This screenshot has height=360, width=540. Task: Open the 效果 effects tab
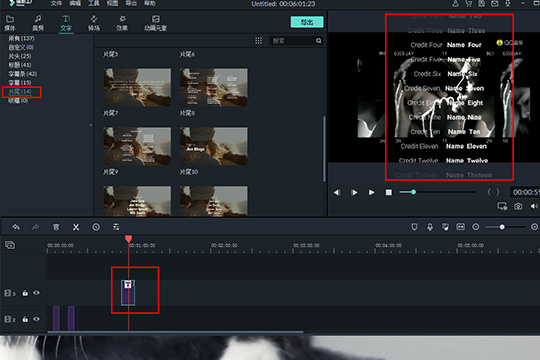122,23
